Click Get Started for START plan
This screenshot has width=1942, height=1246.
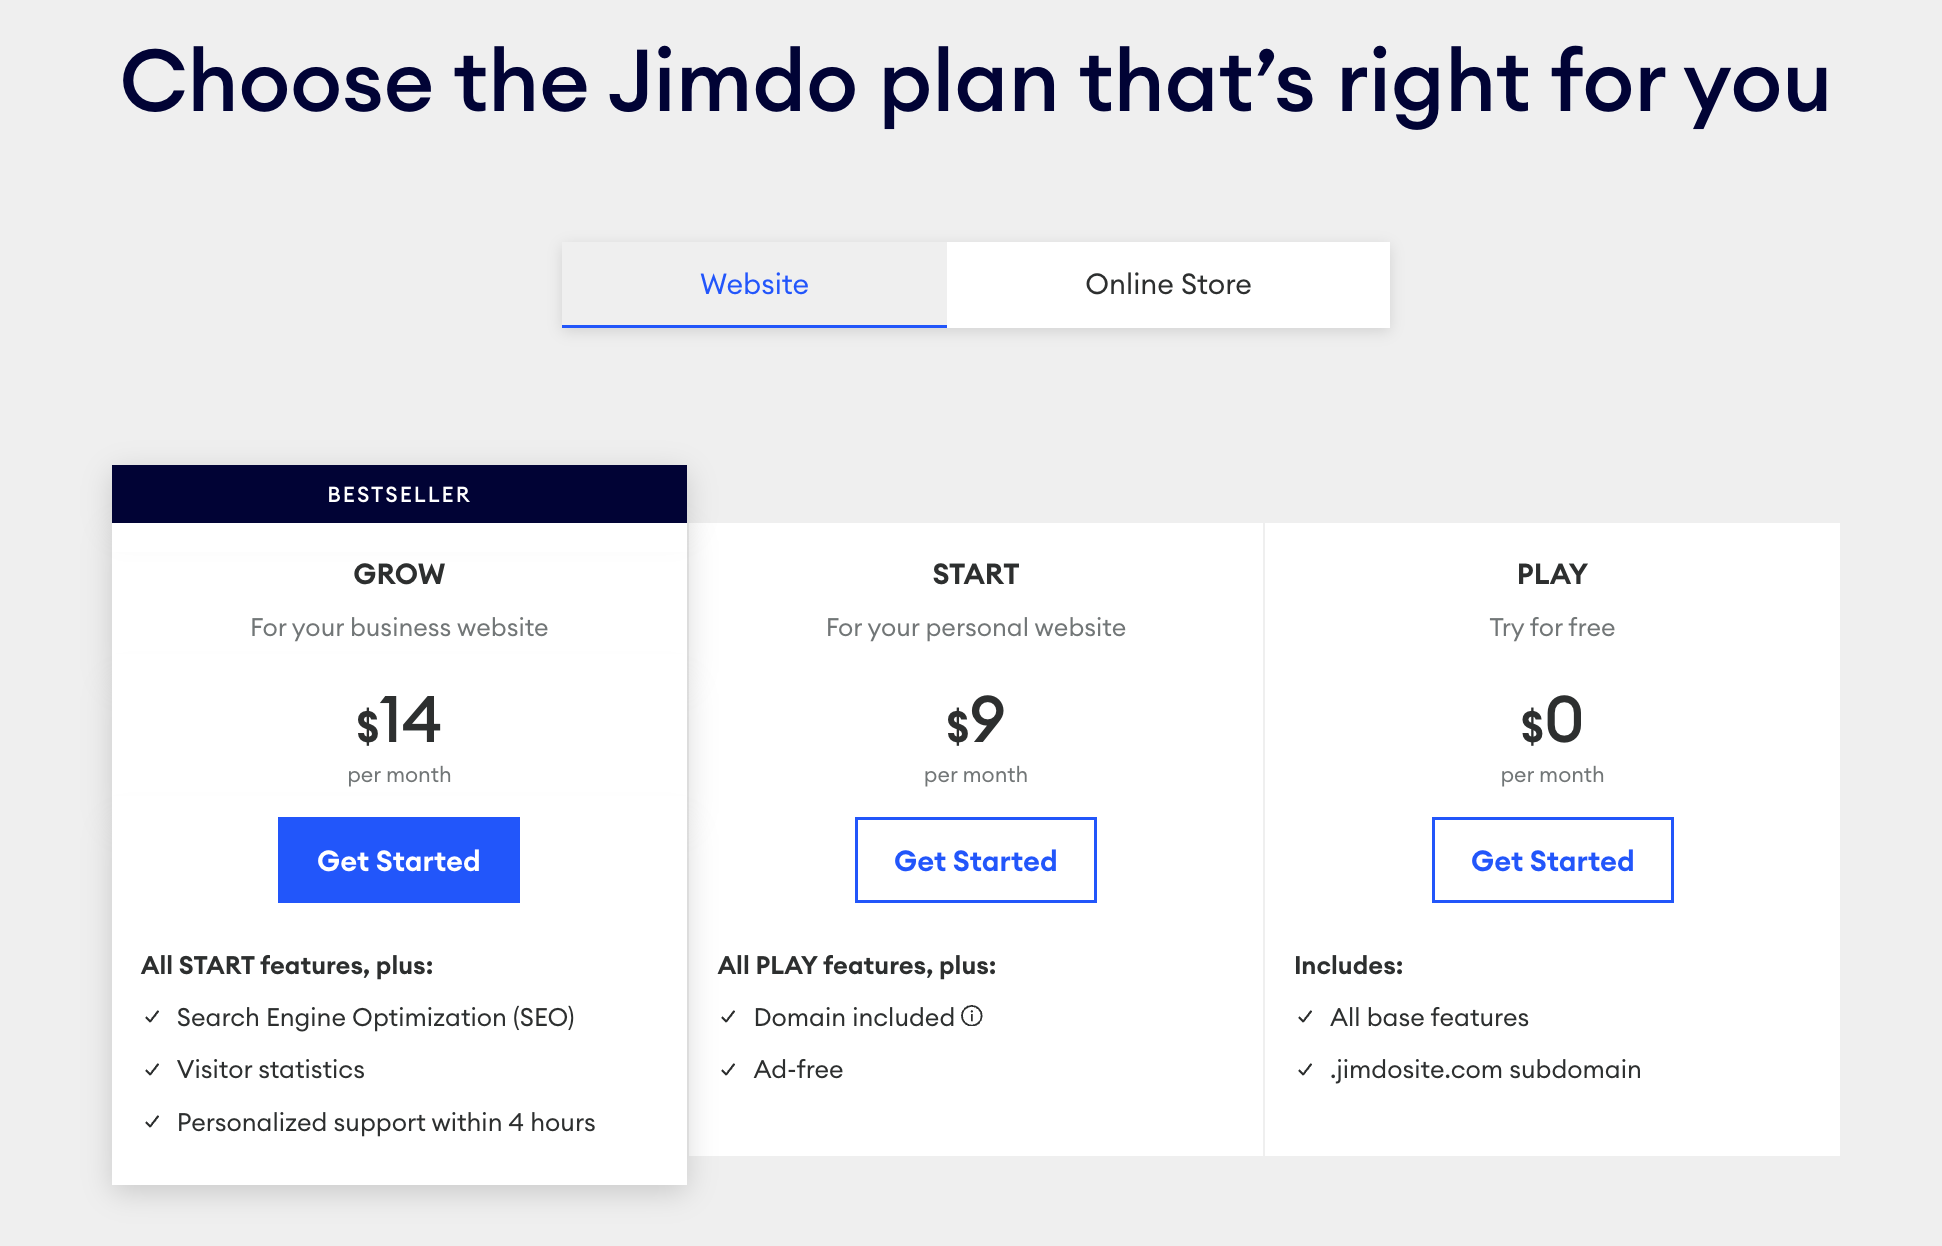(978, 858)
